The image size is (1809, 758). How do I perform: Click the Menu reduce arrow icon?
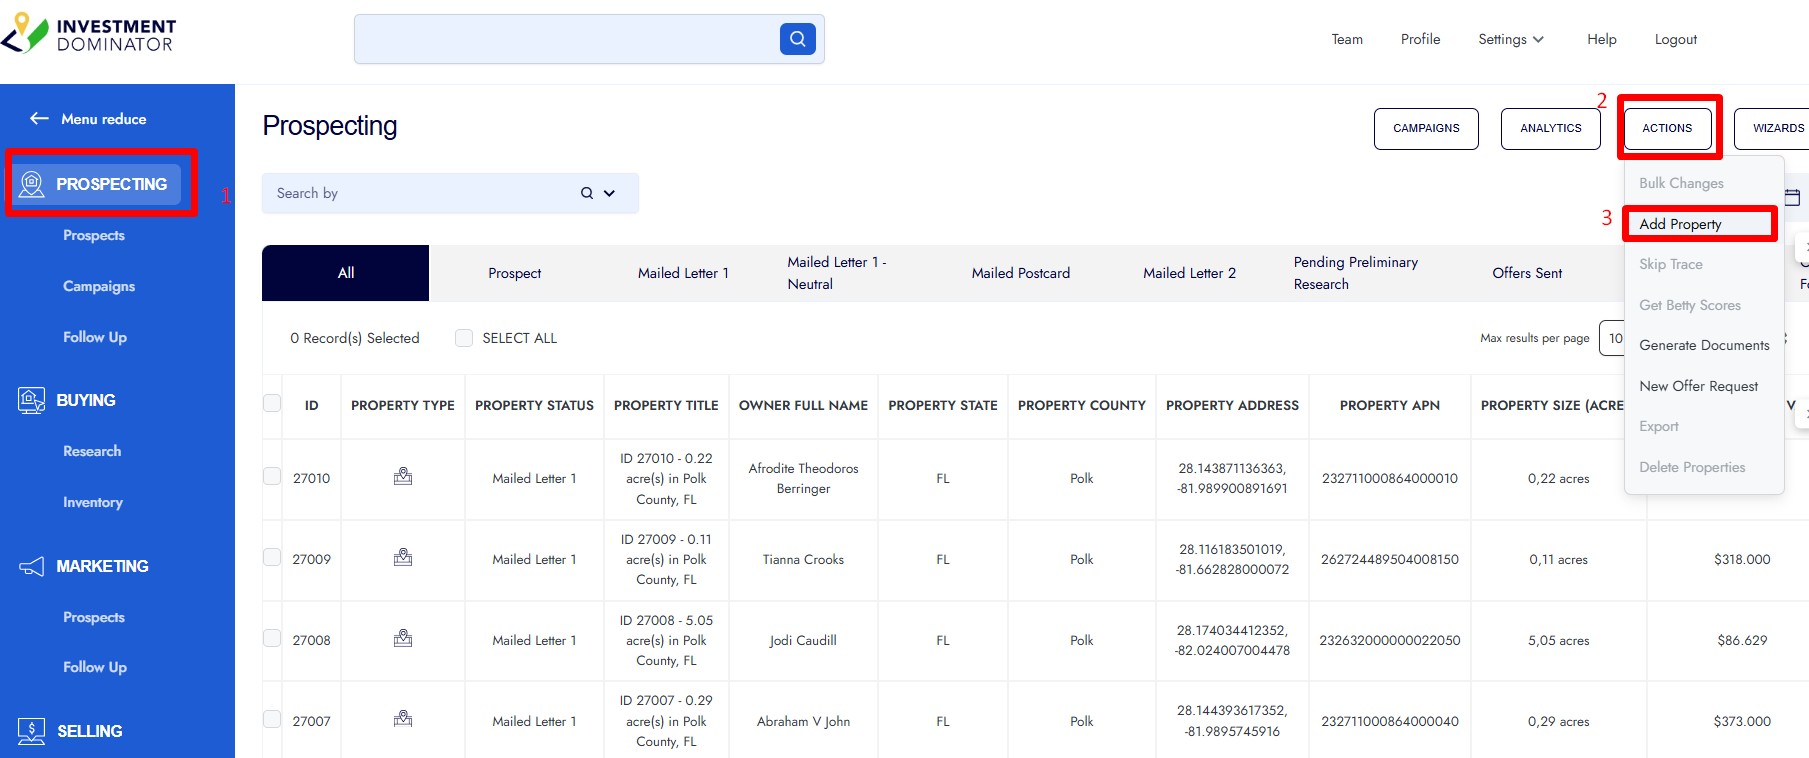pyautogui.click(x=39, y=118)
